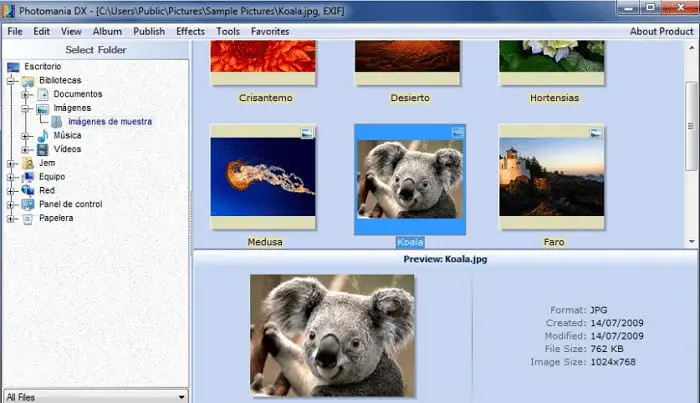Expand the Jem tree node
The image size is (700, 403).
(11, 164)
